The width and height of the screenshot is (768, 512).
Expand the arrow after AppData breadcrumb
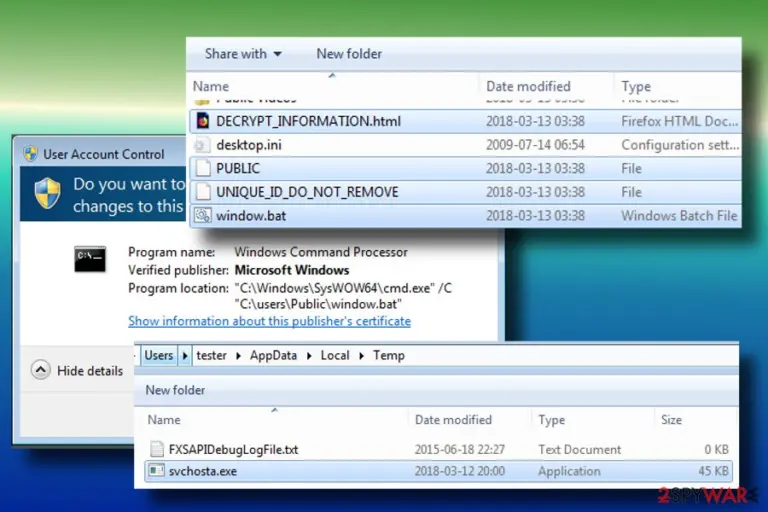[x=309, y=356]
